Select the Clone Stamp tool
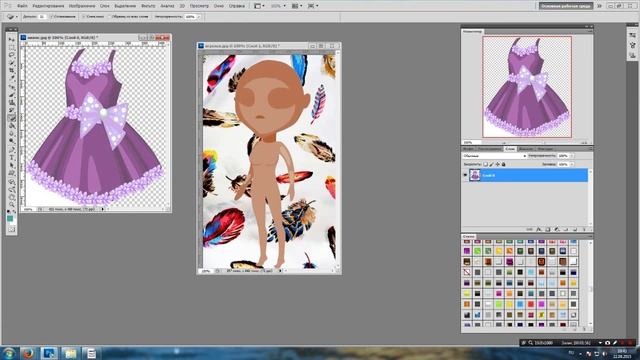The width and height of the screenshot is (640, 360). point(11,102)
